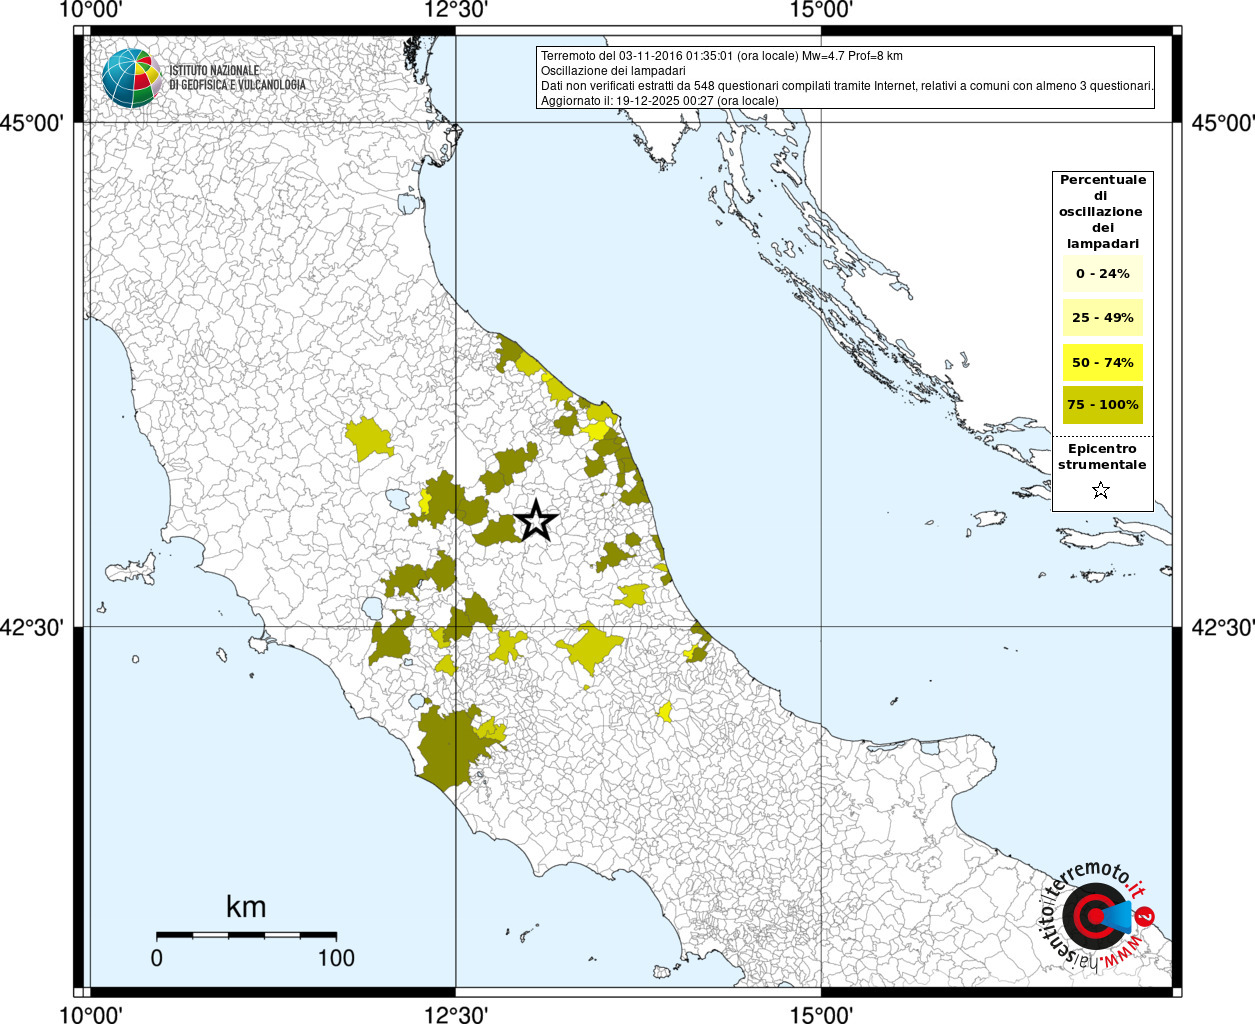Click the top '10°00'' longitude label
Image resolution: width=1255 pixels, height=1024 pixels.
coord(91,10)
